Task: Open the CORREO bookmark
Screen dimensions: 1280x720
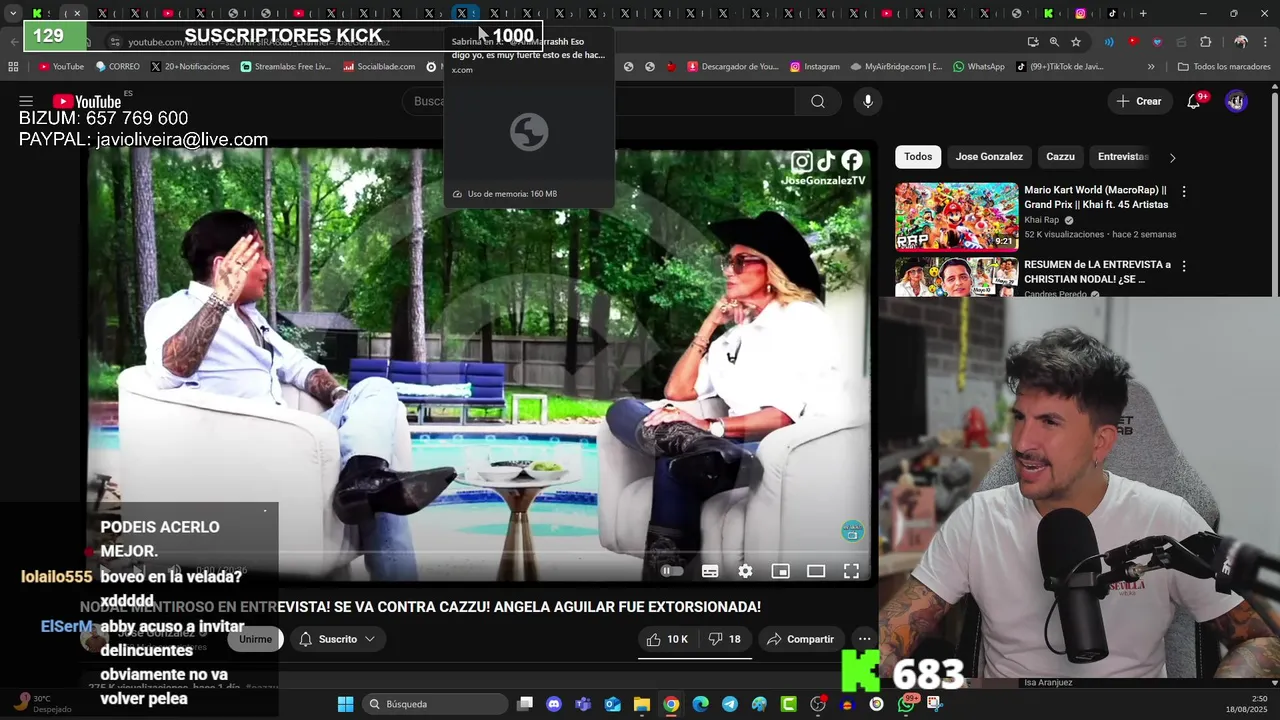Action: [117, 67]
